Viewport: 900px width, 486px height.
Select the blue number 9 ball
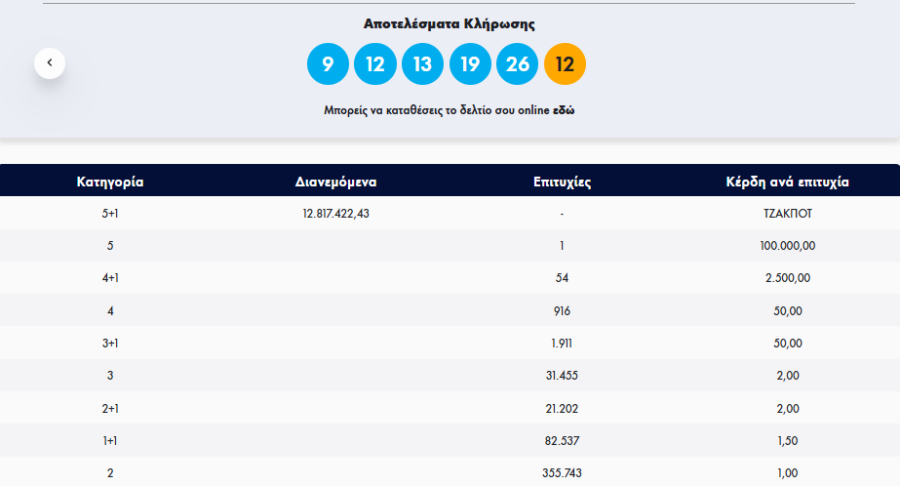(x=327, y=65)
